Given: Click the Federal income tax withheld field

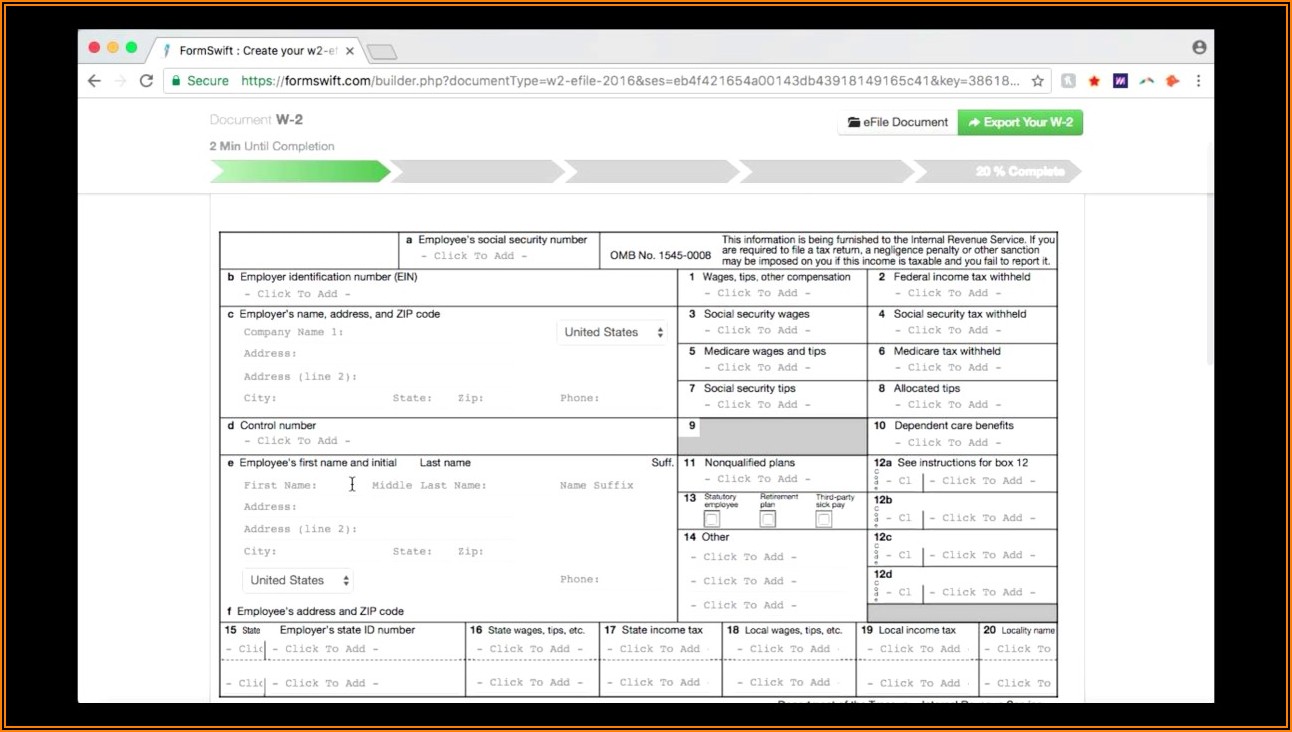Looking at the screenshot, I should pos(948,293).
